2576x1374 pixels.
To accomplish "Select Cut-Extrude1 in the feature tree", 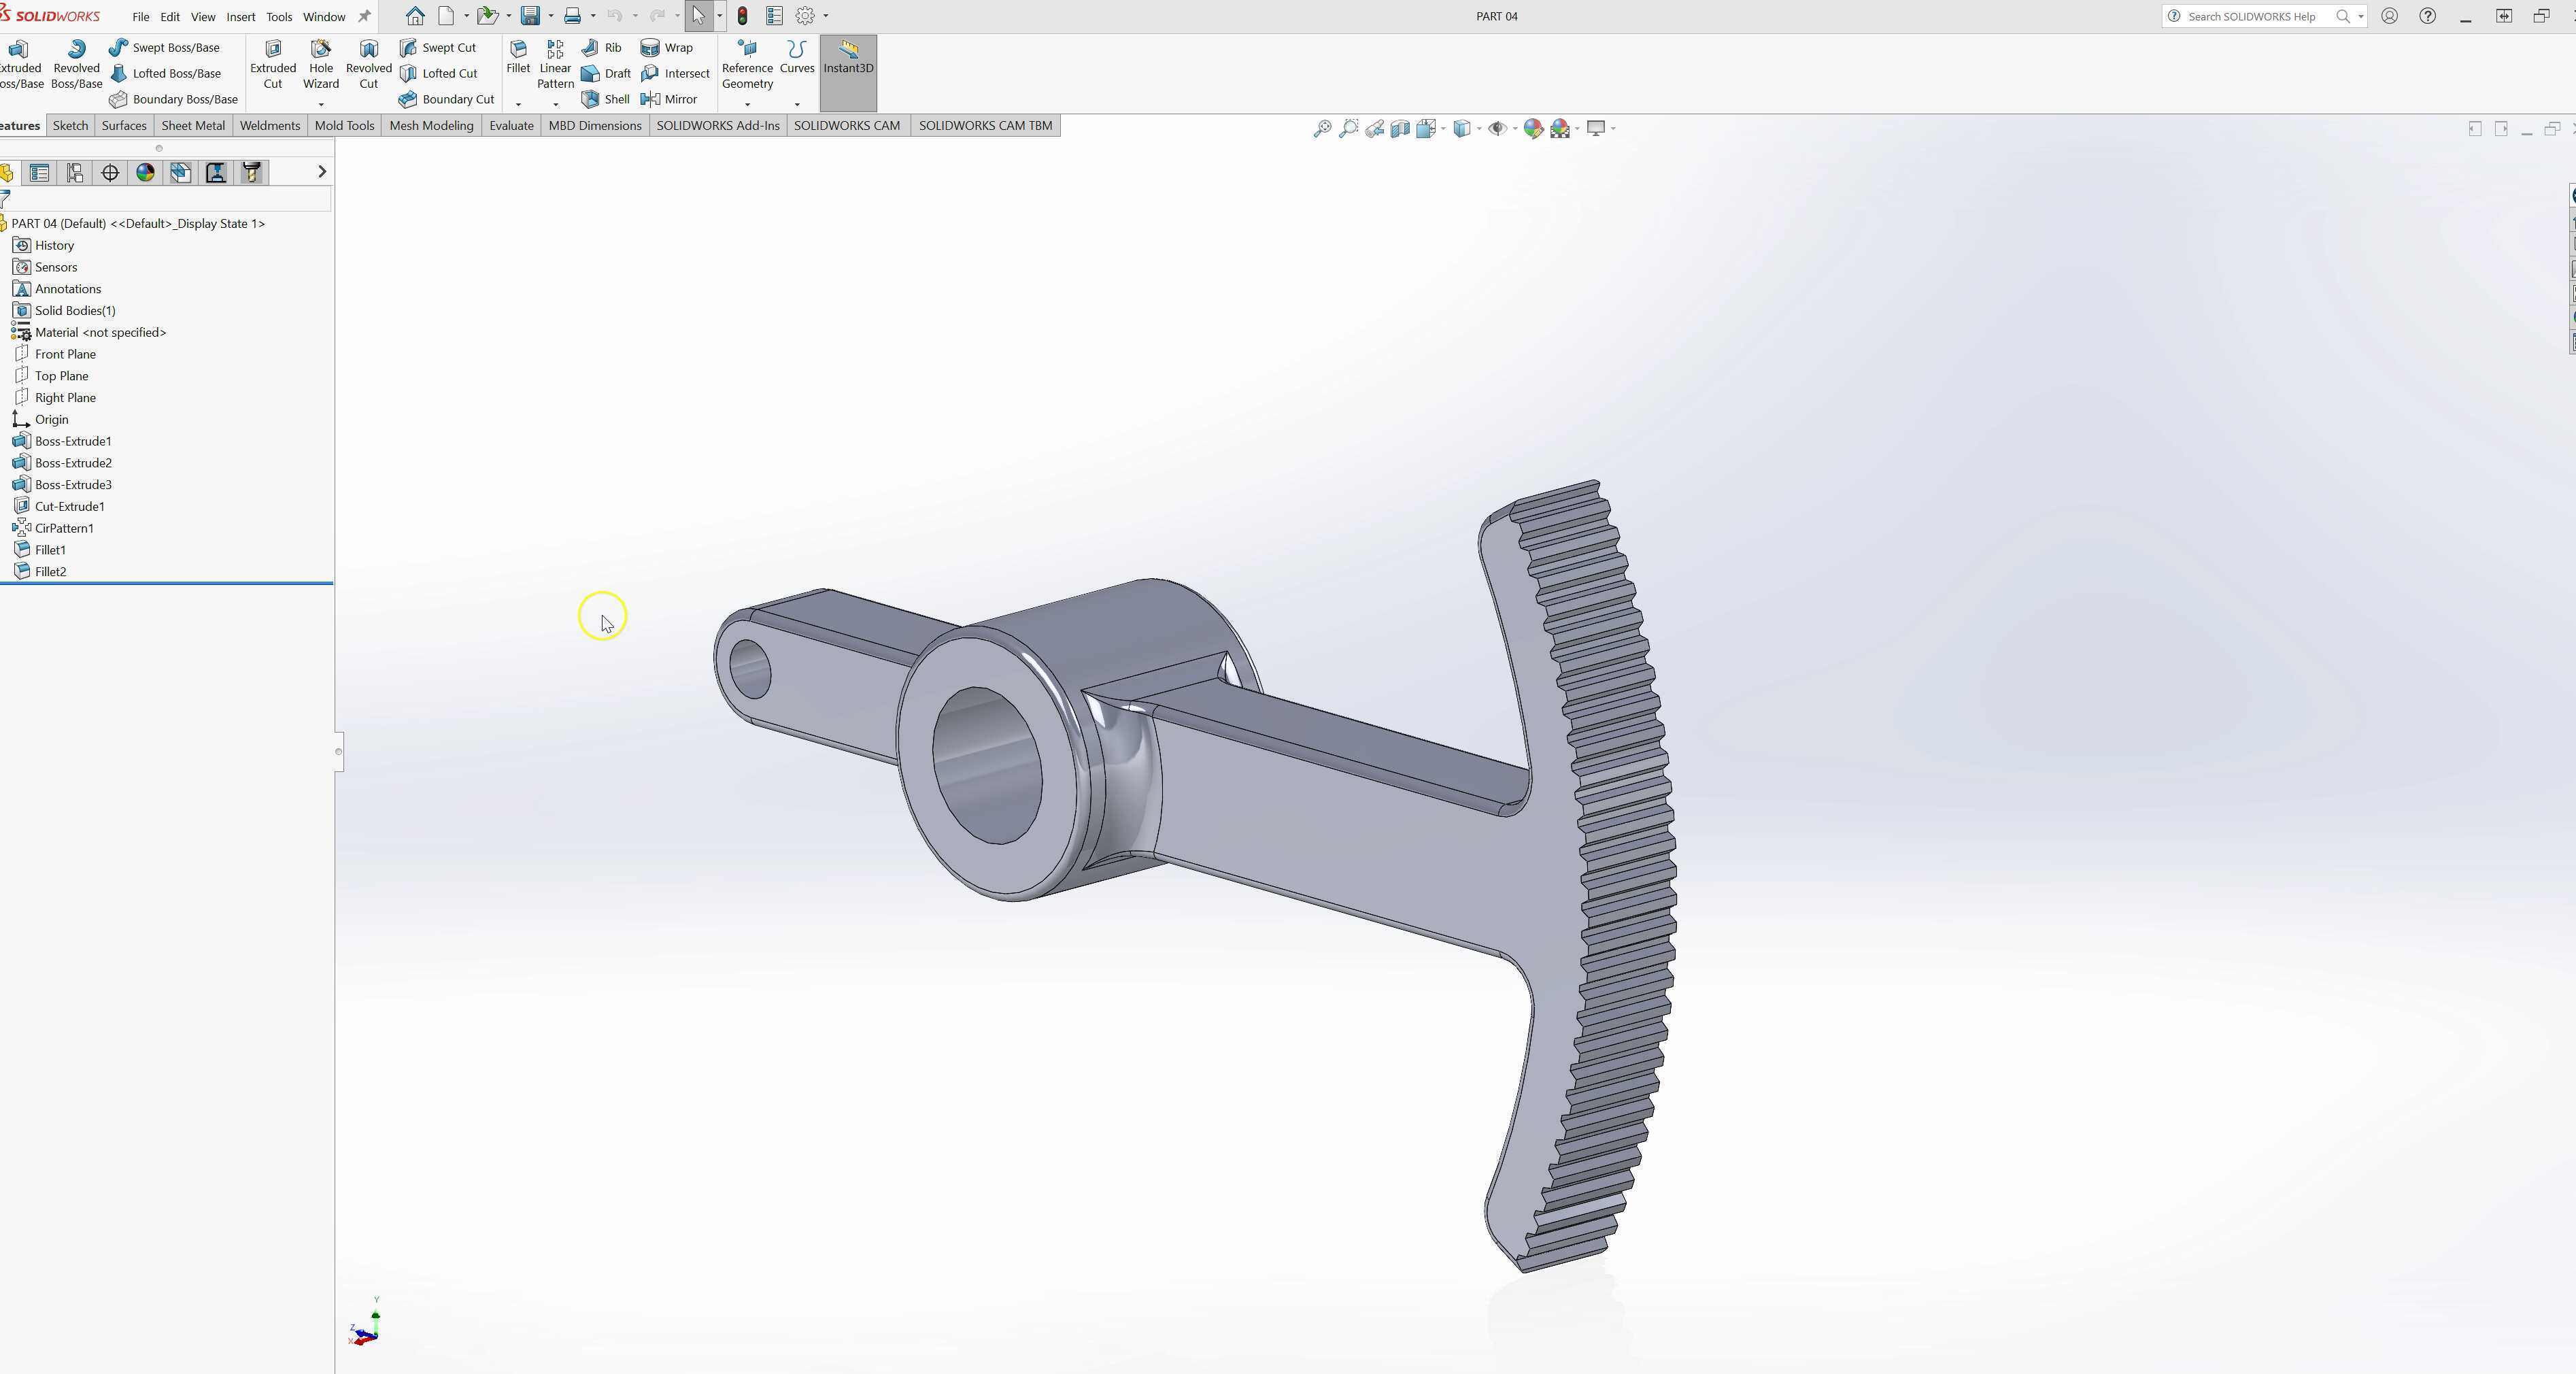I will pos(69,506).
